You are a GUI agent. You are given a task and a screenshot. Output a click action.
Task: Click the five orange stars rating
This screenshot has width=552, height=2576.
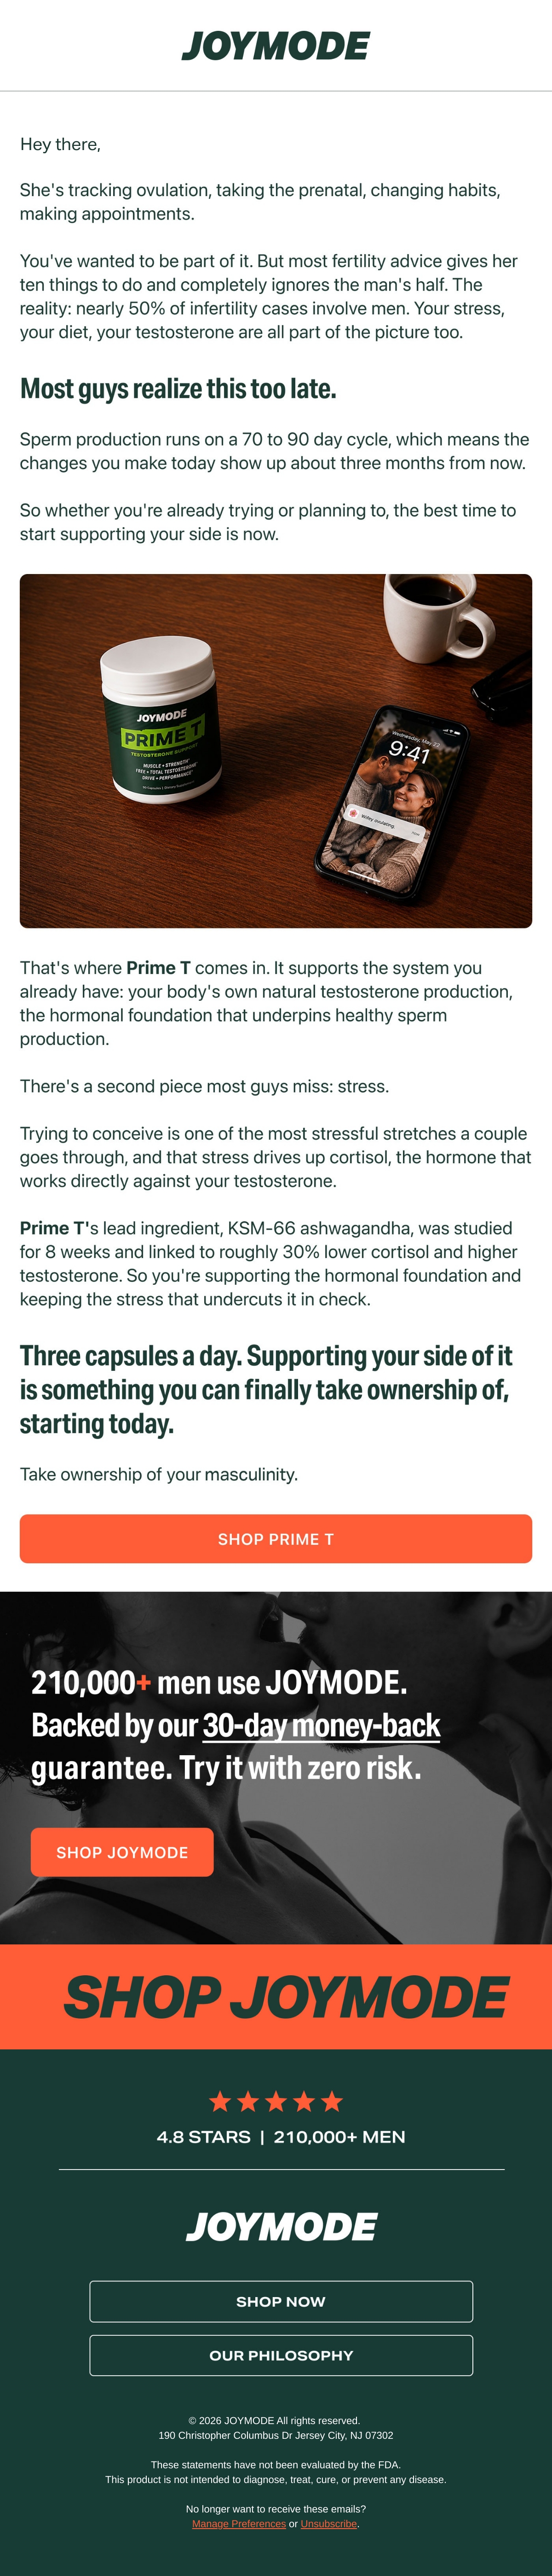tap(276, 2102)
